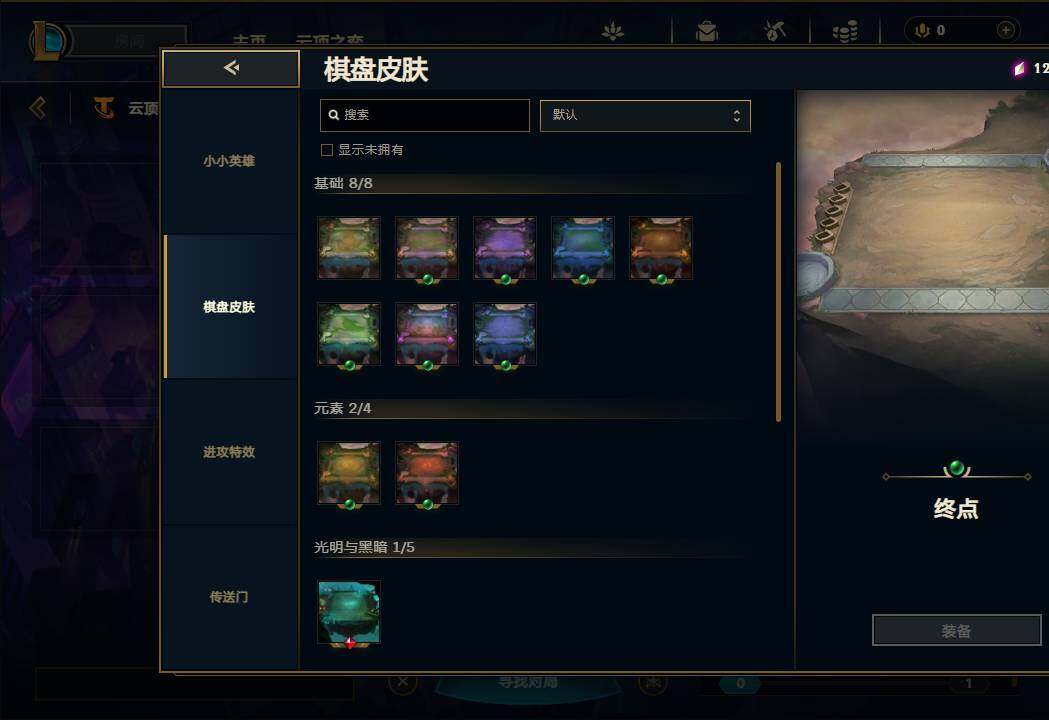
Task: Select the purple arena skin in the 基础 row
Action: click(504, 248)
